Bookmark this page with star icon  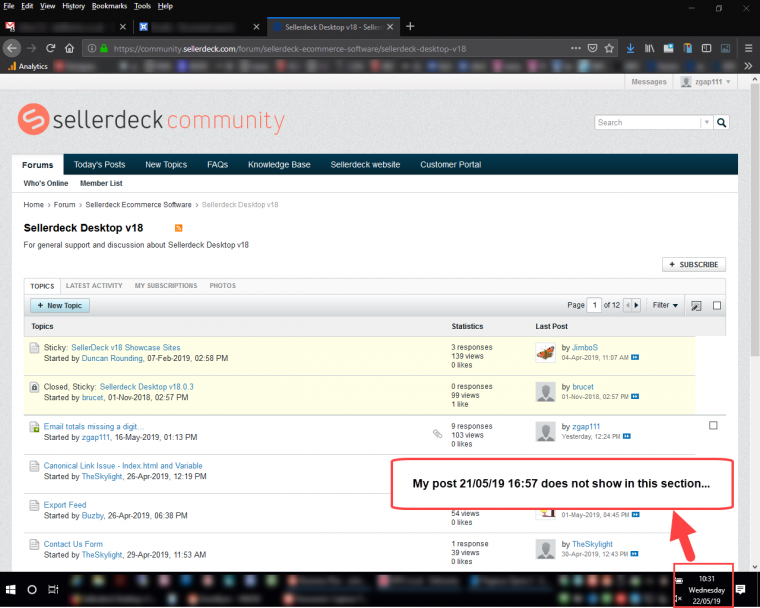point(610,48)
